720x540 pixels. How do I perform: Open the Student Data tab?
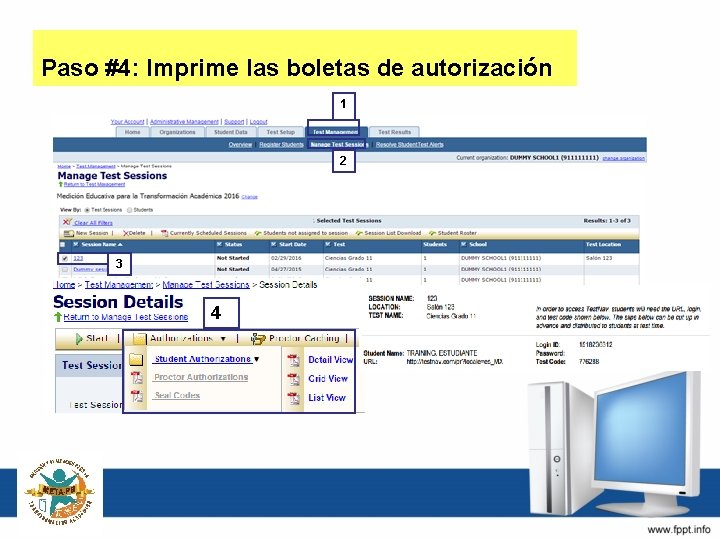(x=231, y=132)
